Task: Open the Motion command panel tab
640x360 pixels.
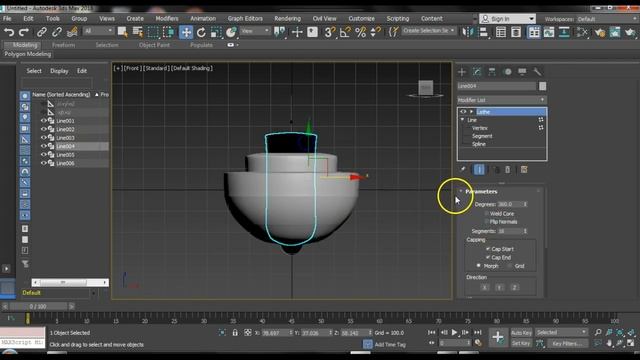Action: pos(507,72)
